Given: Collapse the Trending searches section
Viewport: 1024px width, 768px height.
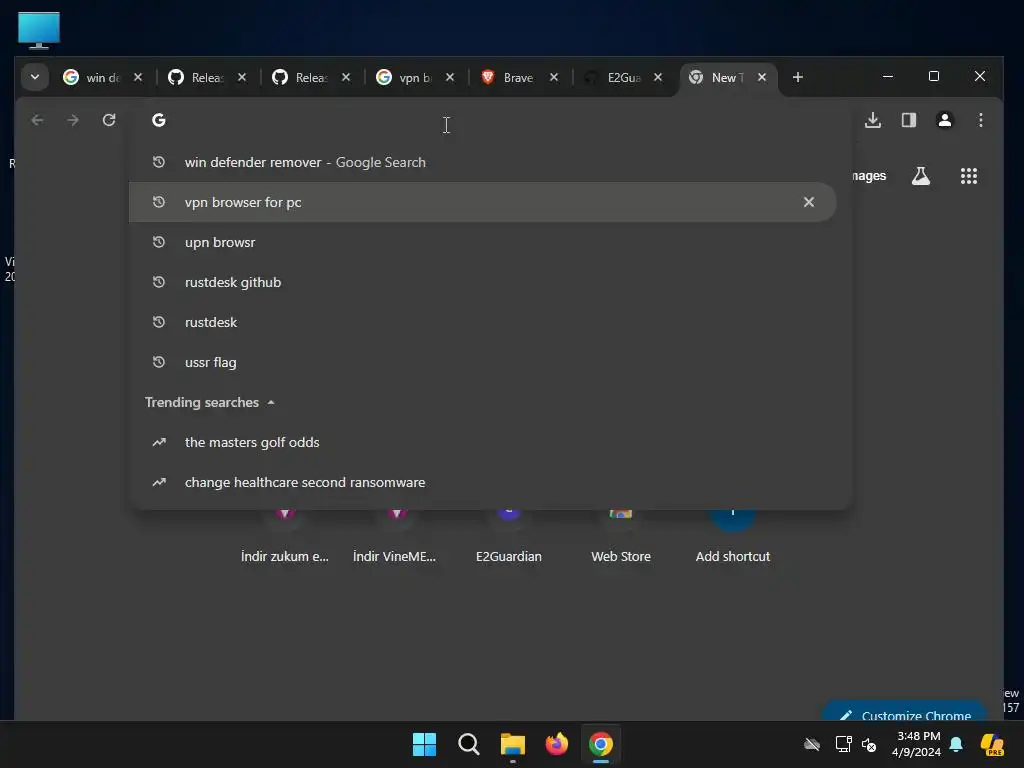Looking at the screenshot, I should pyautogui.click(x=270, y=402).
